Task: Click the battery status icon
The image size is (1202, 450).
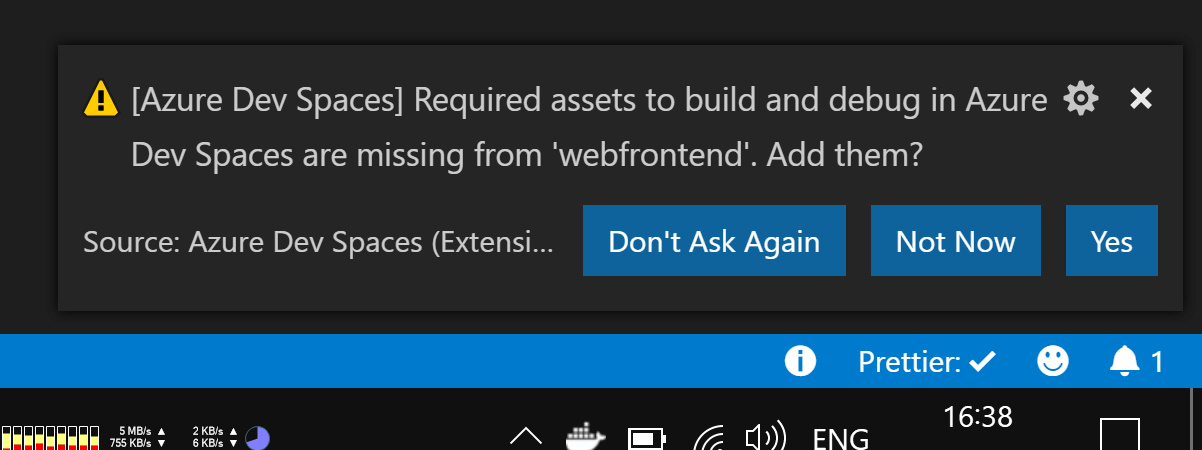Action: tap(645, 438)
